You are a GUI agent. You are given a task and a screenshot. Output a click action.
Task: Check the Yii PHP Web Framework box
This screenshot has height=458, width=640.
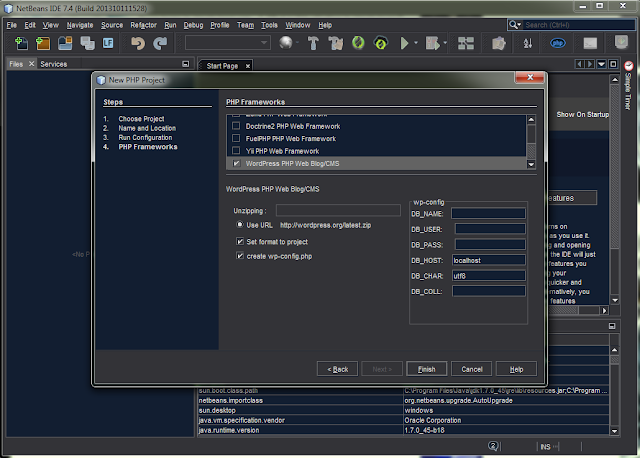click(236, 151)
